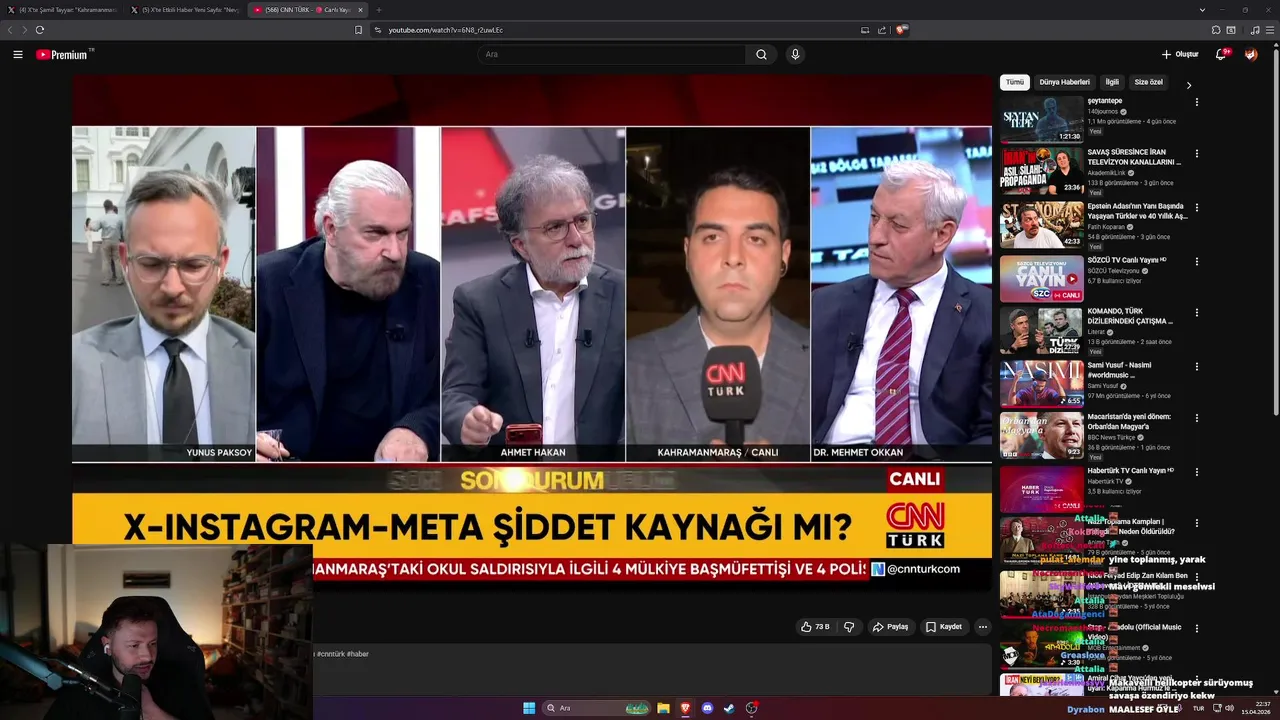Dislike the CNN Türk video
Screen dimensions: 1280x720
[849, 627]
